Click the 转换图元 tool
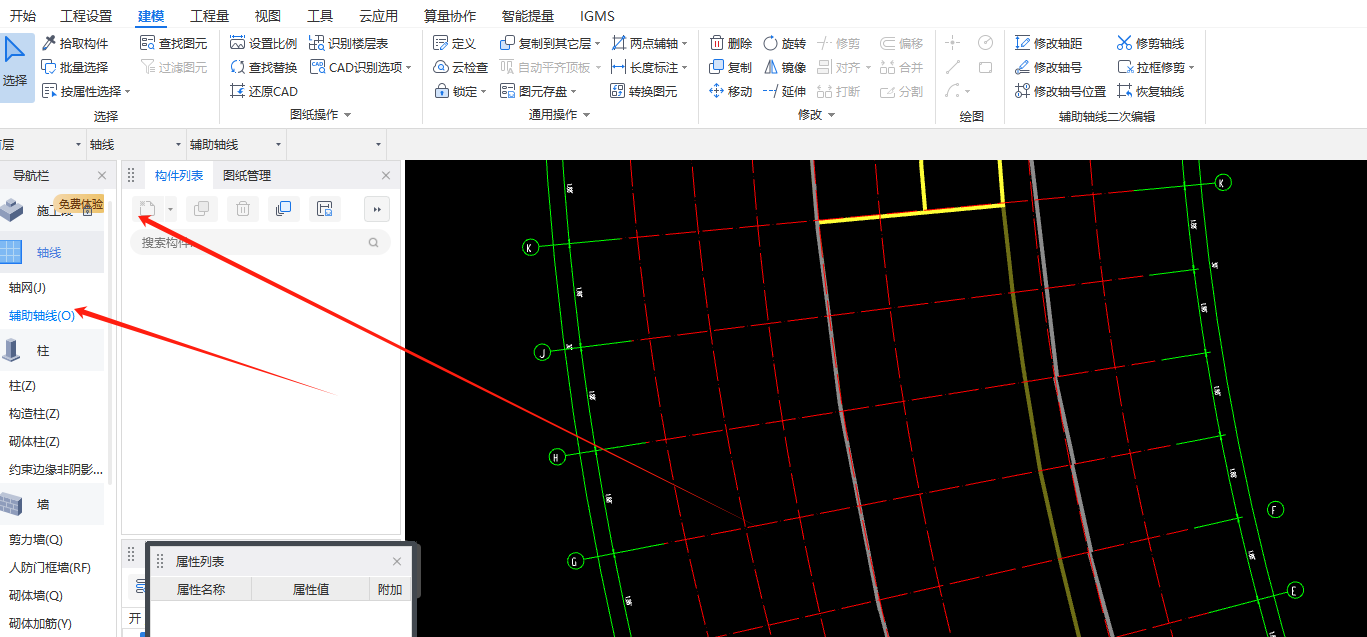Viewport: 1367px width, 637px height. pyautogui.click(x=643, y=91)
